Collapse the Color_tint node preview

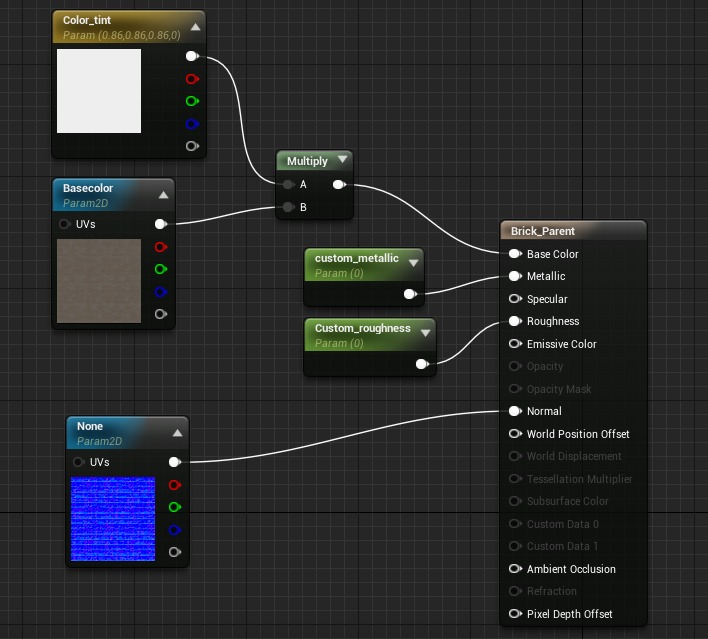[x=195, y=27]
